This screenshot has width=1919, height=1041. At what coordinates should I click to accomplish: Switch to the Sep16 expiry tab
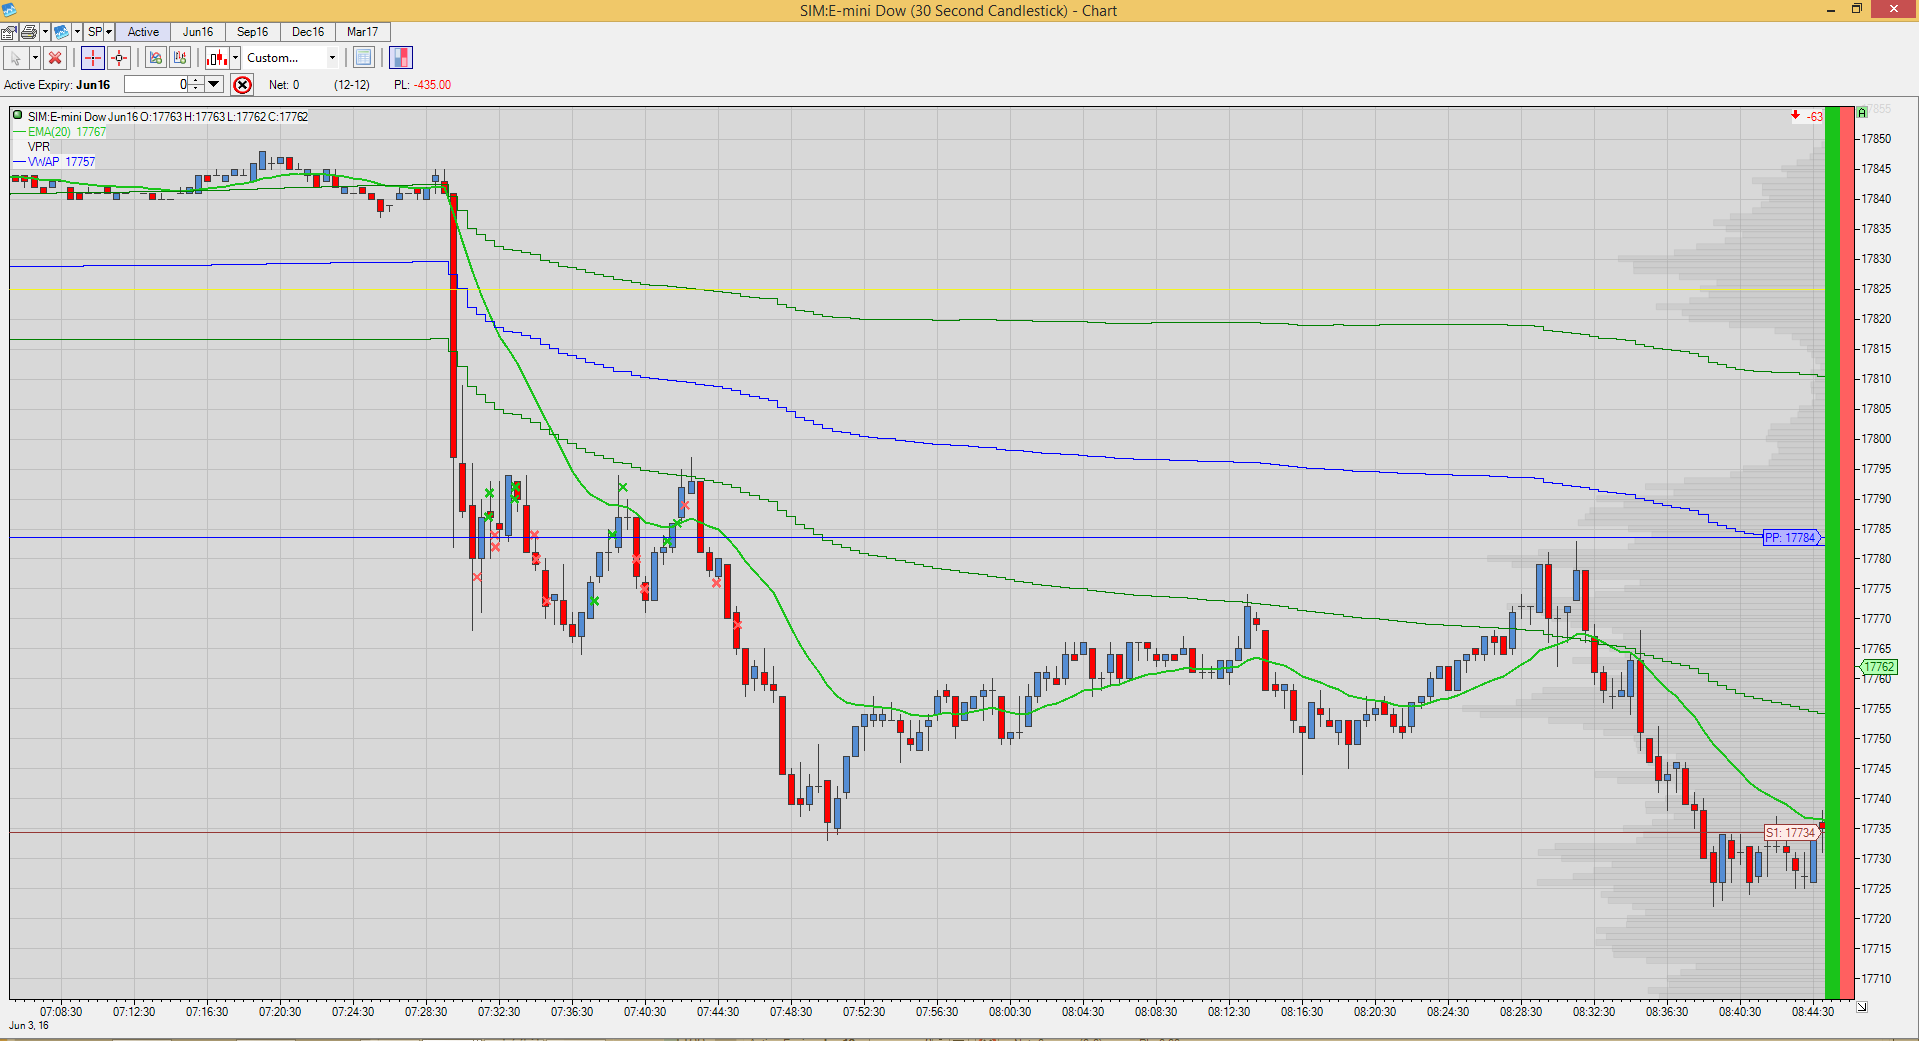253,32
